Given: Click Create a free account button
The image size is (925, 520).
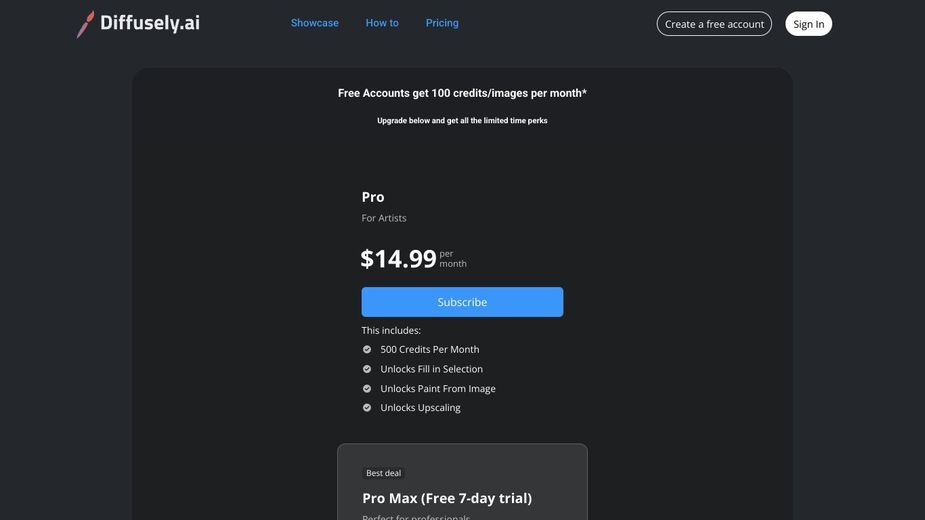Looking at the screenshot, I should coord(714,24).
